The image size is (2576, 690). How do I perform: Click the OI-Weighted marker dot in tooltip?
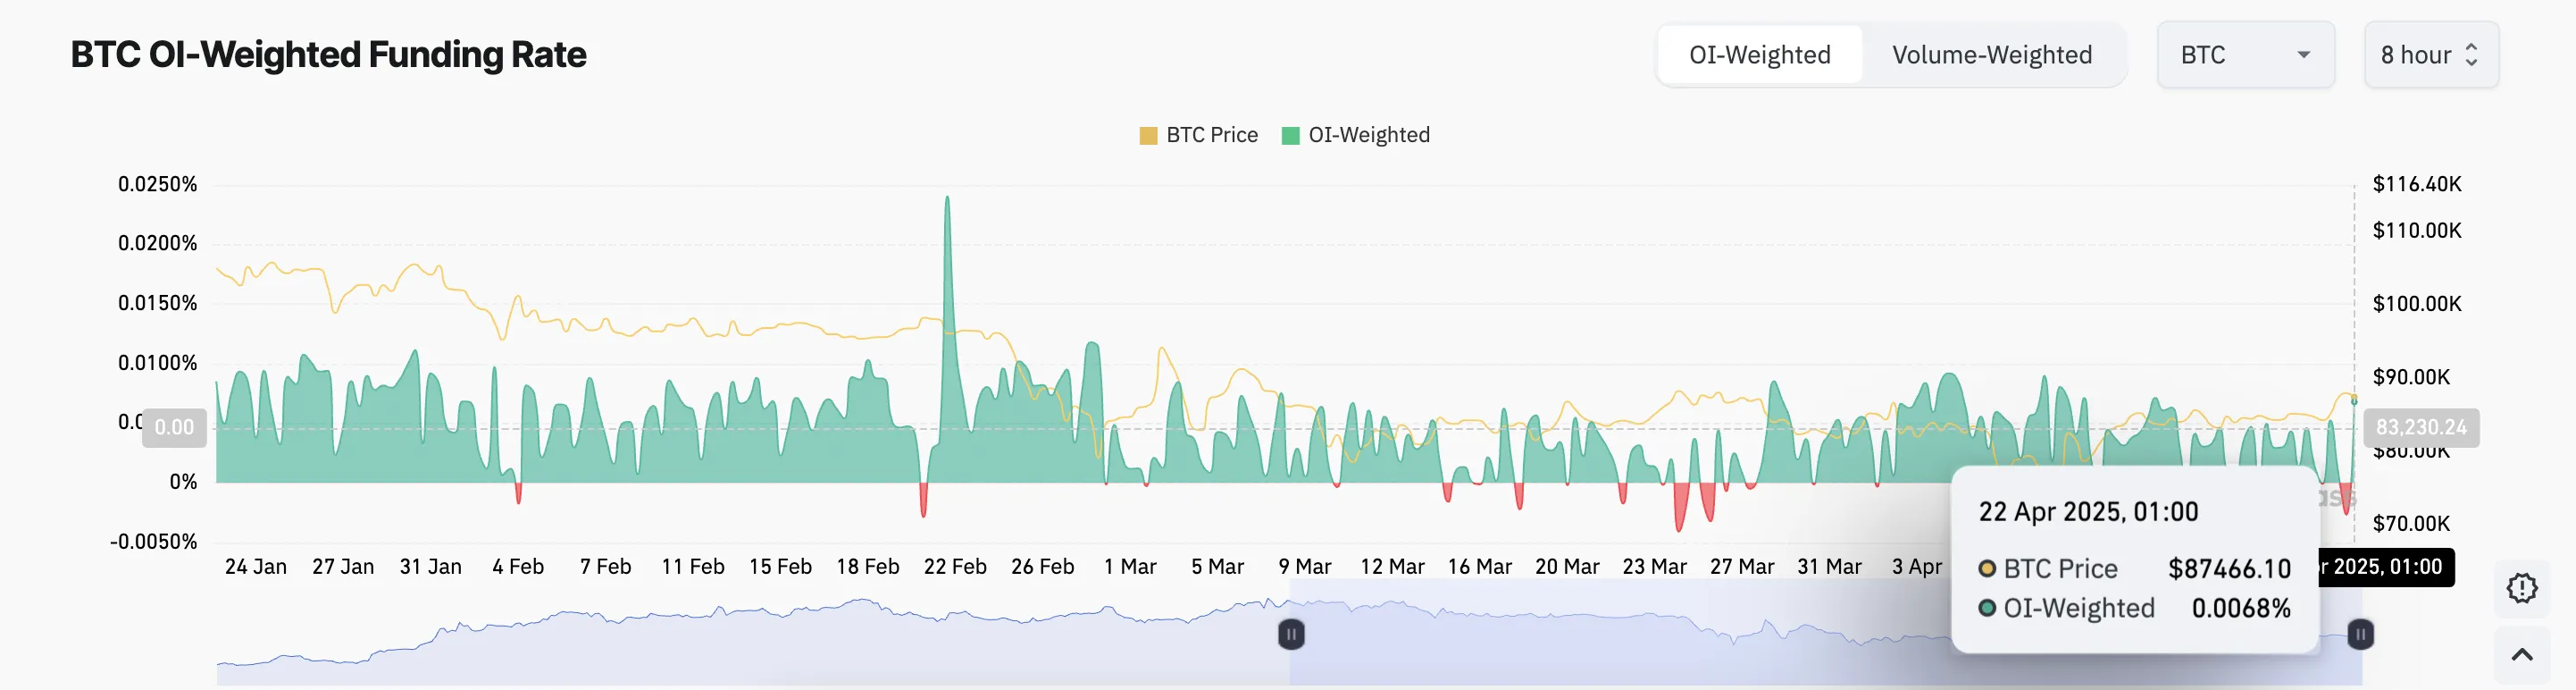[x=1987, y=608]
